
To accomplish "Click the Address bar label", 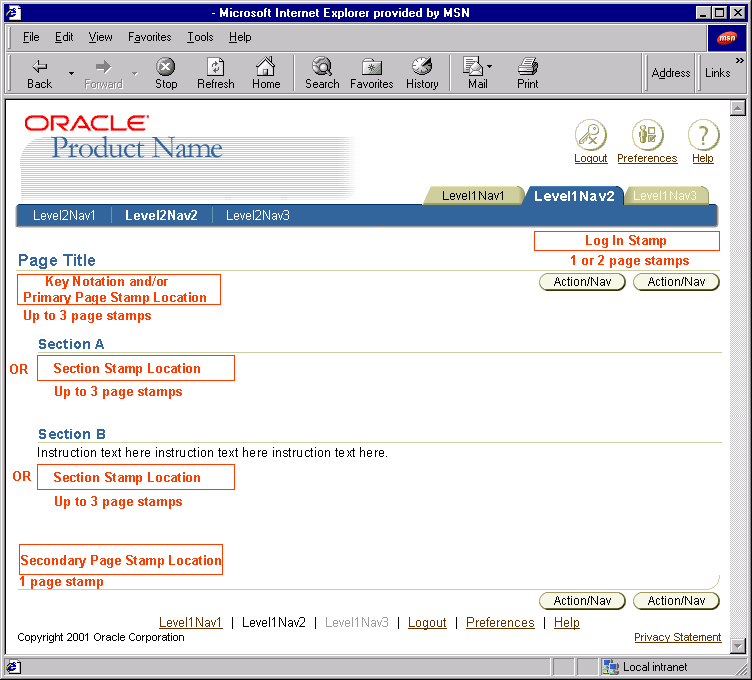I will coord(670,73).
